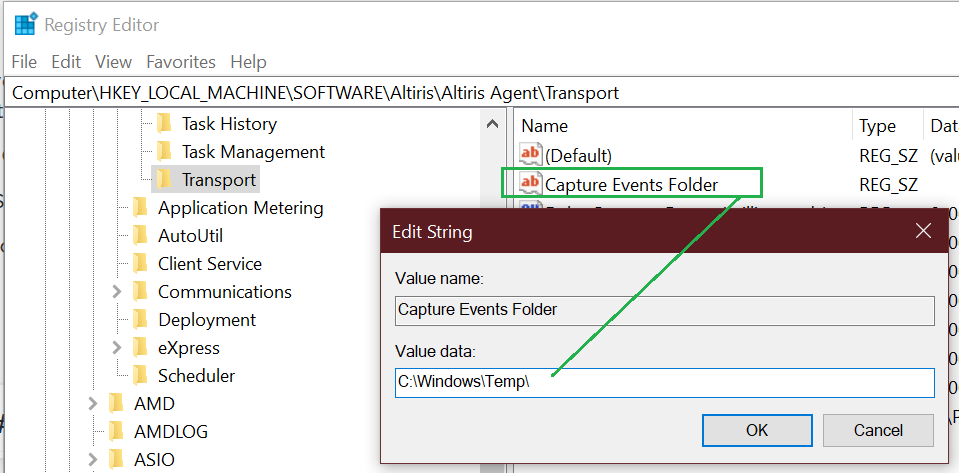
Task: Expand the eXpress key
Action: [x=117, y=348]
